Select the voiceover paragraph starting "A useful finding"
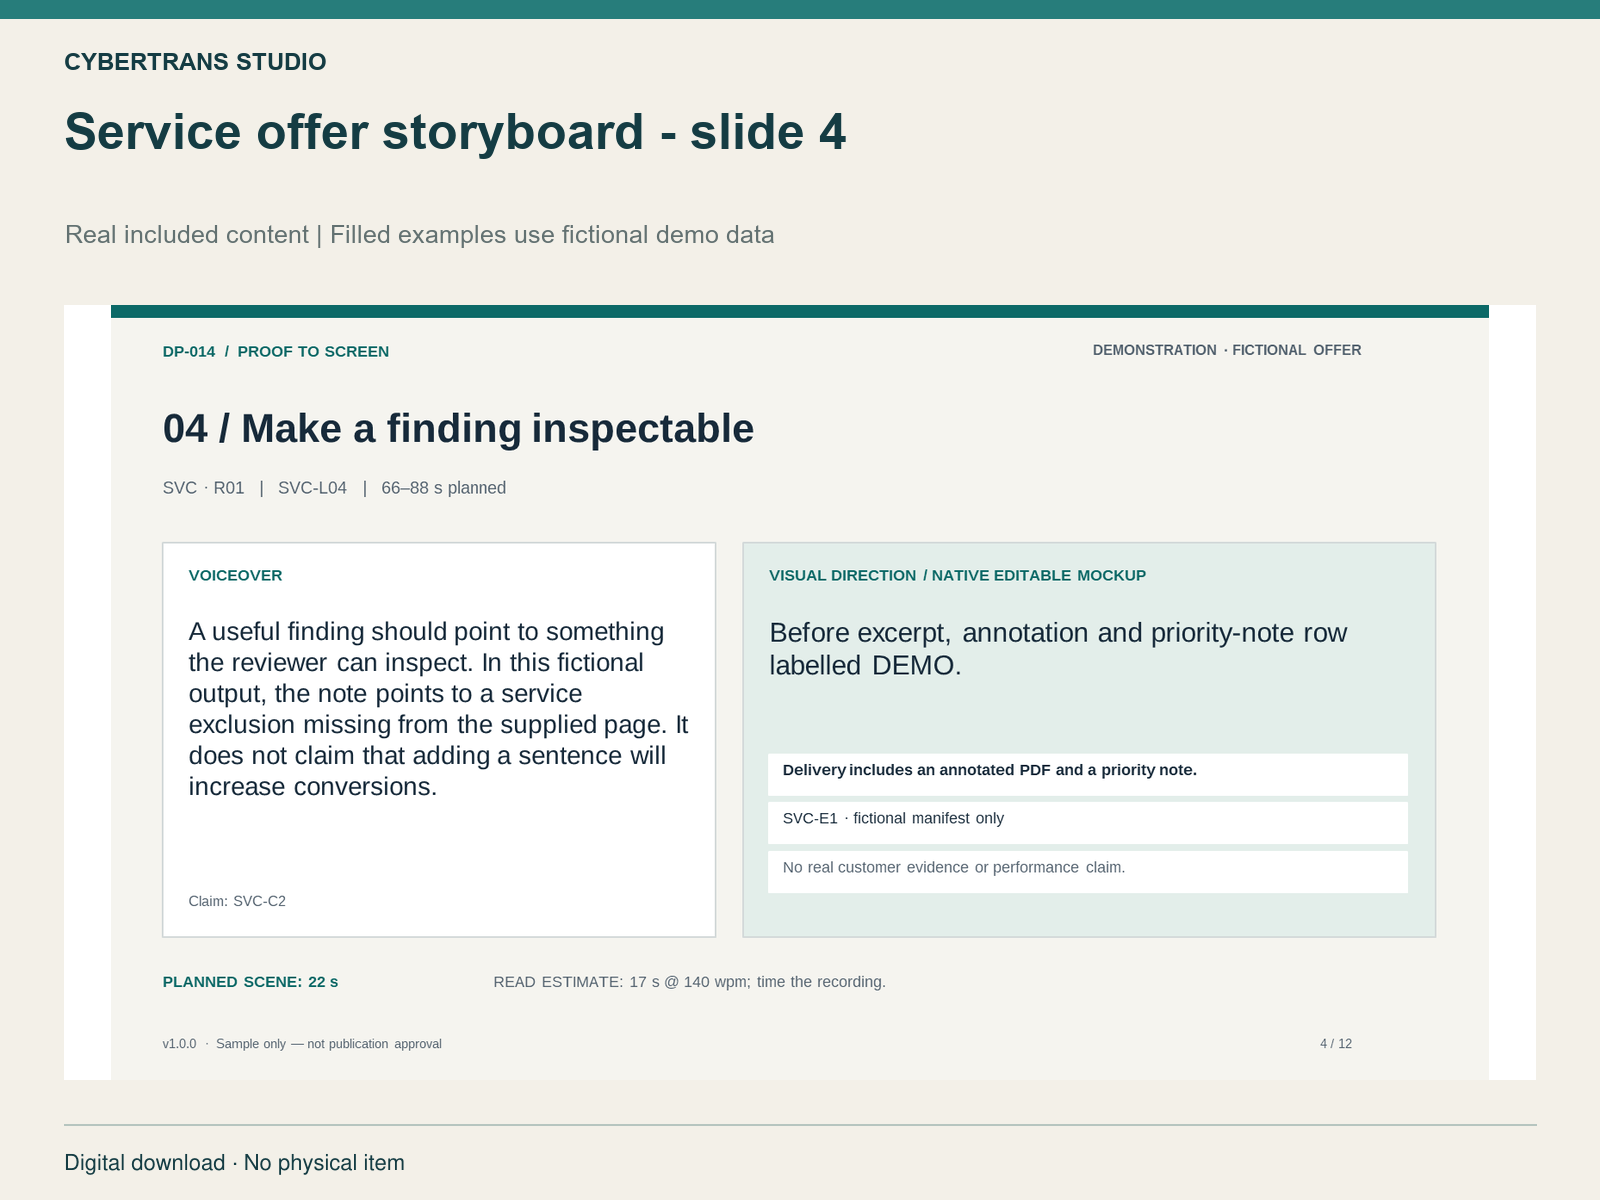The width and height of the screenshot is (1600, 1200). click(x=439, y=709)
